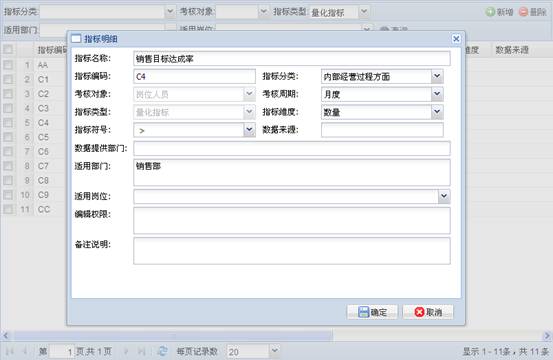Close the 指标明细 dialog with X

pyautogui.click(x=456, y=39)
